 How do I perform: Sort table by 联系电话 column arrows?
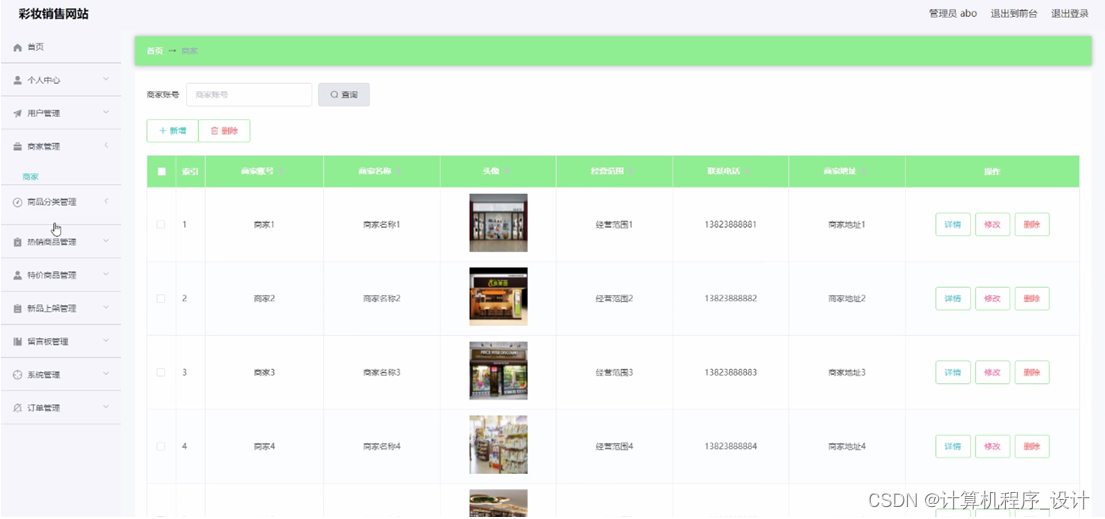coord(747,171)
